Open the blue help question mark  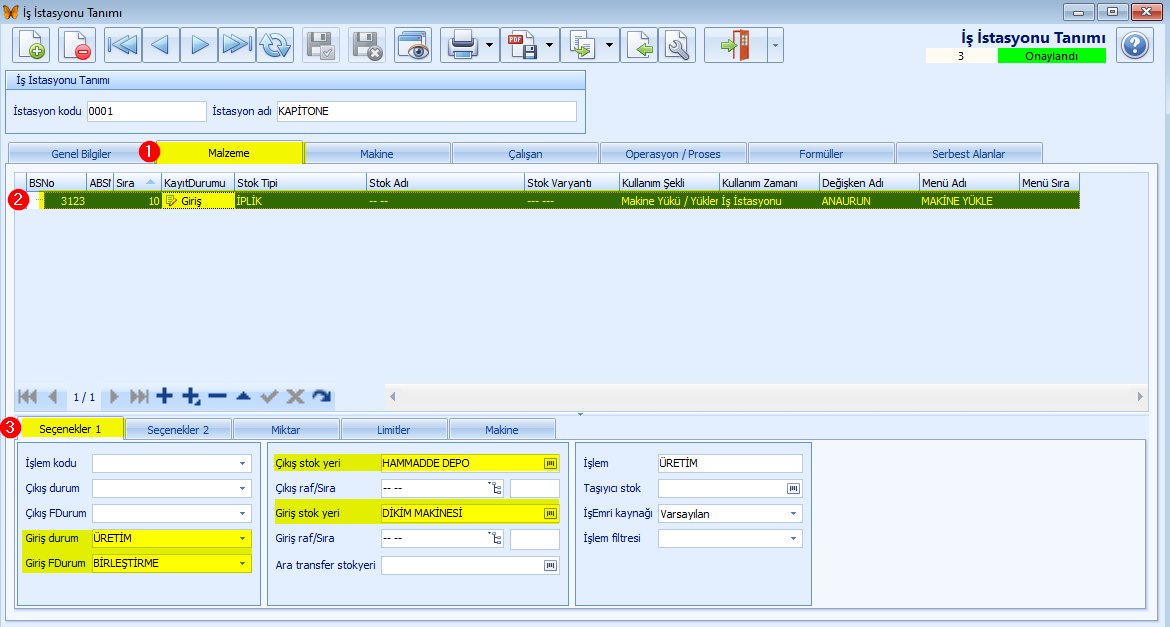tap(1134, 45)
